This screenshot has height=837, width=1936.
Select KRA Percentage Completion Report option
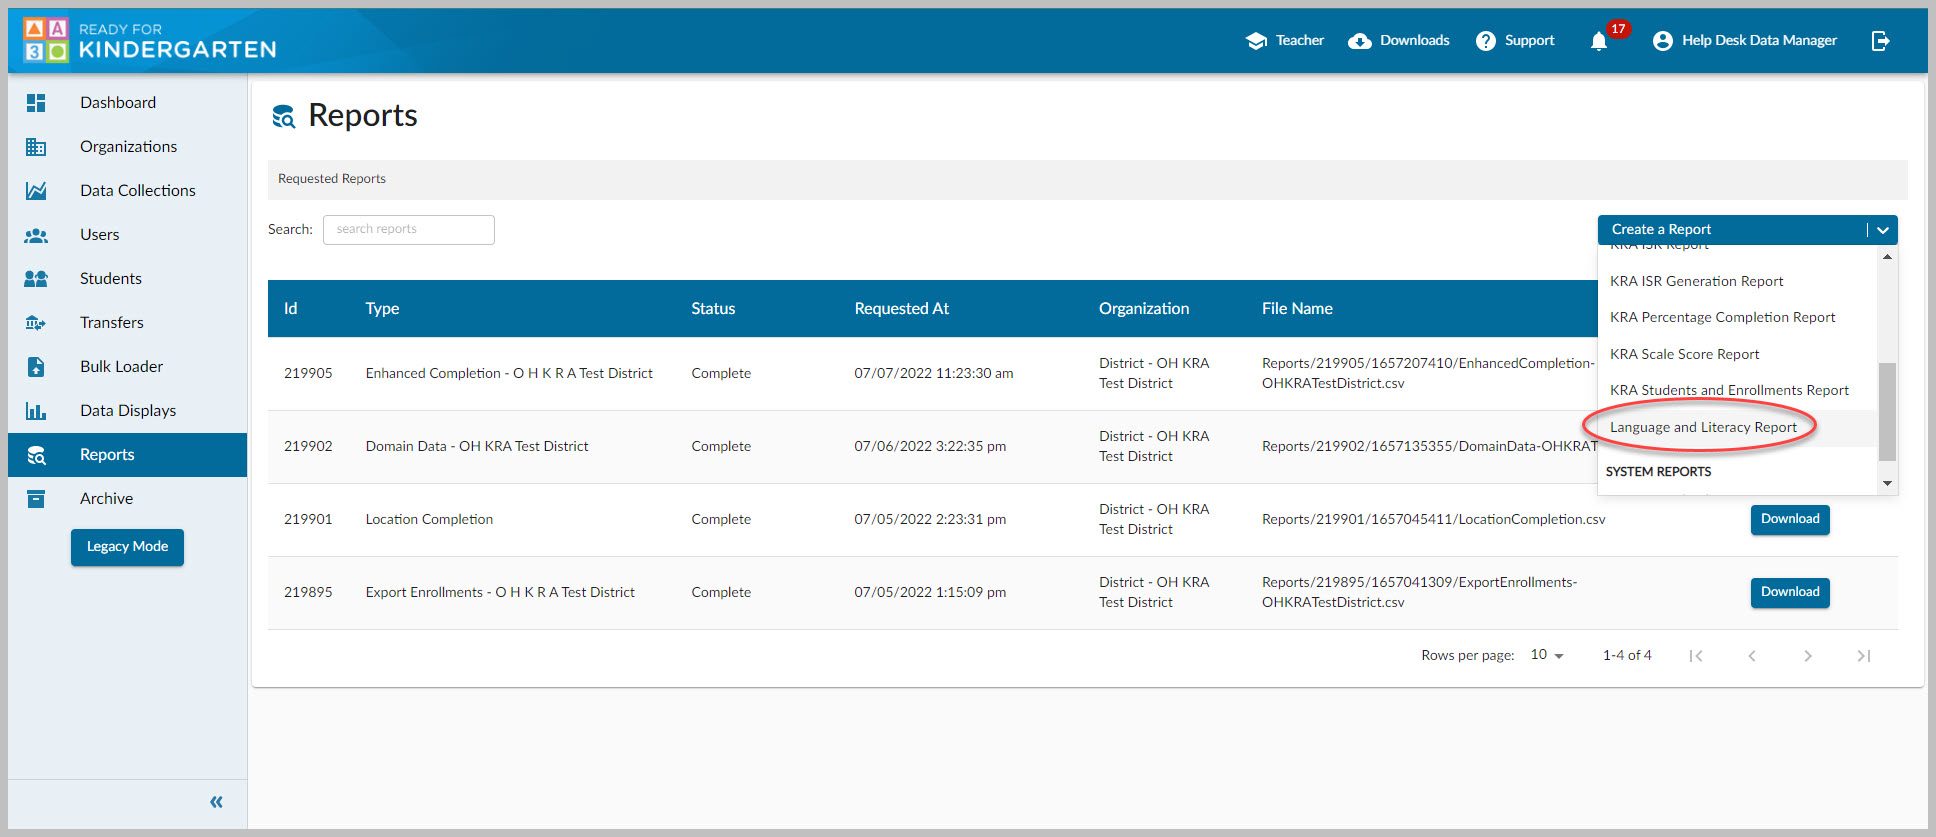click(1738, 317)
